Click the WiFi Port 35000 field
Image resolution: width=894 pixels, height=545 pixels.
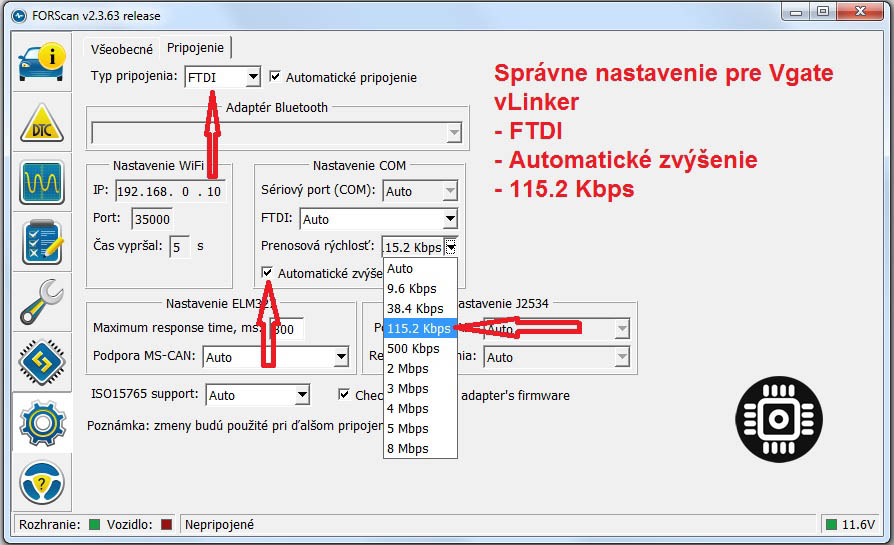152,219
